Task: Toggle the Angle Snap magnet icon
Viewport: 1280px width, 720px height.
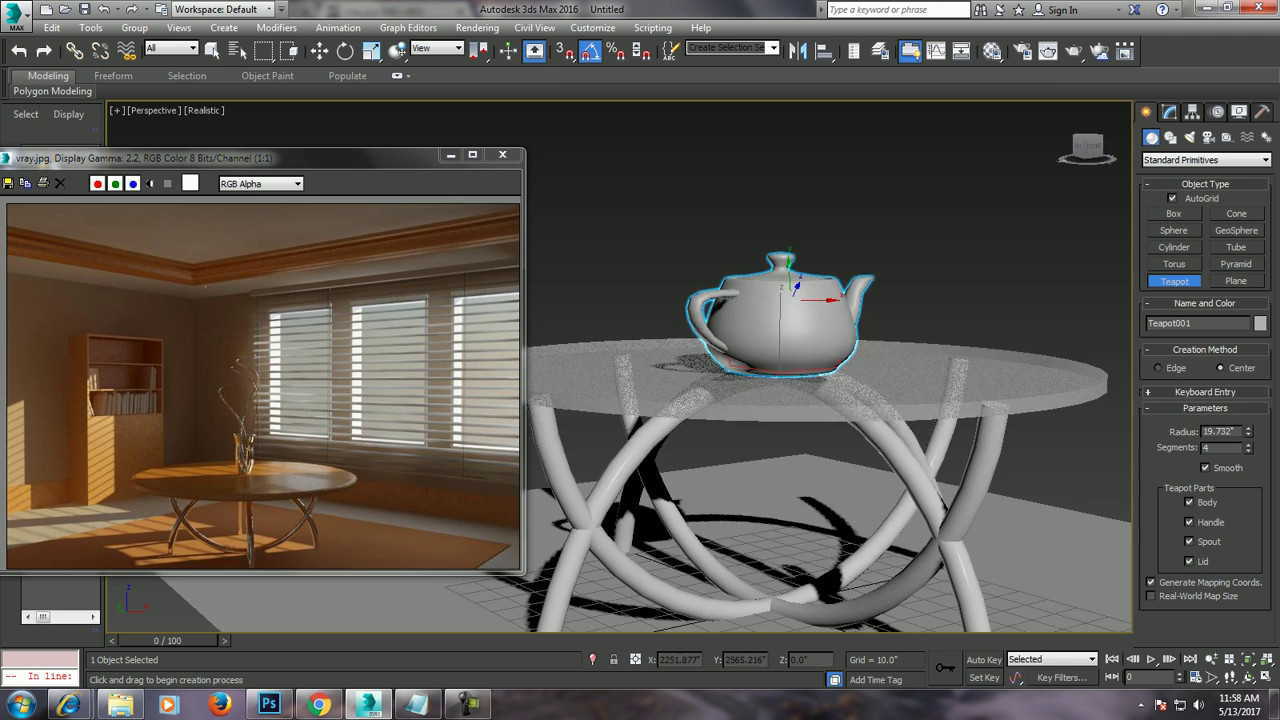Action: click(x=591, y=51)
